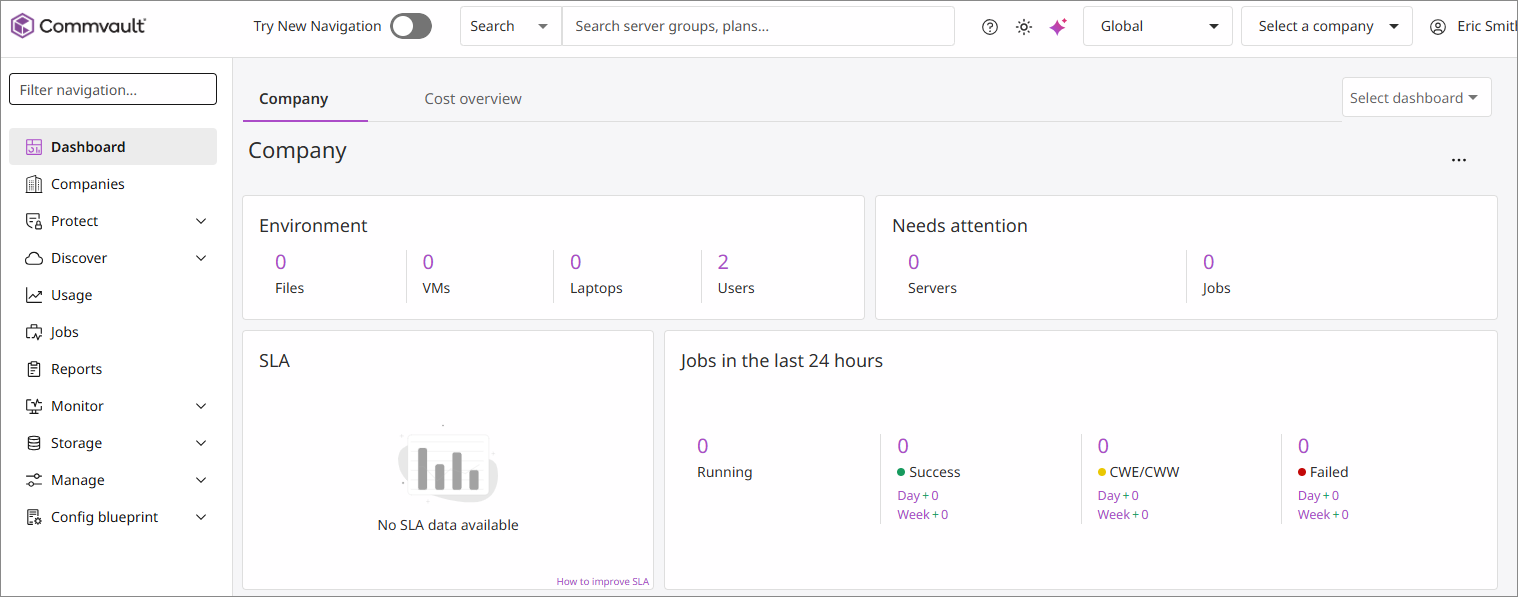
Task: Open Jobs from the sidebar
Action: (64, 332)
